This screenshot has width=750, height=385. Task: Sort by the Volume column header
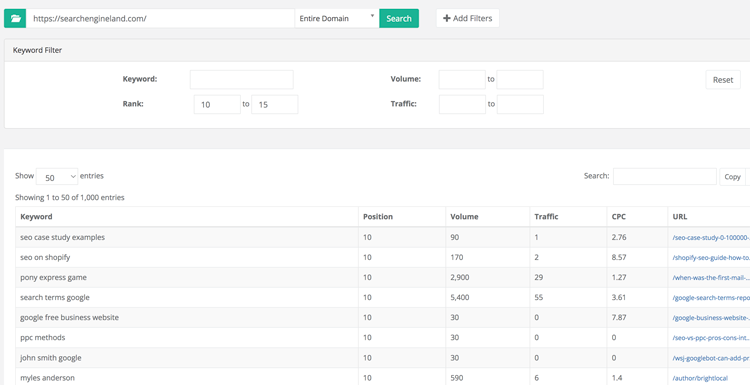click(x=487, y=217)
